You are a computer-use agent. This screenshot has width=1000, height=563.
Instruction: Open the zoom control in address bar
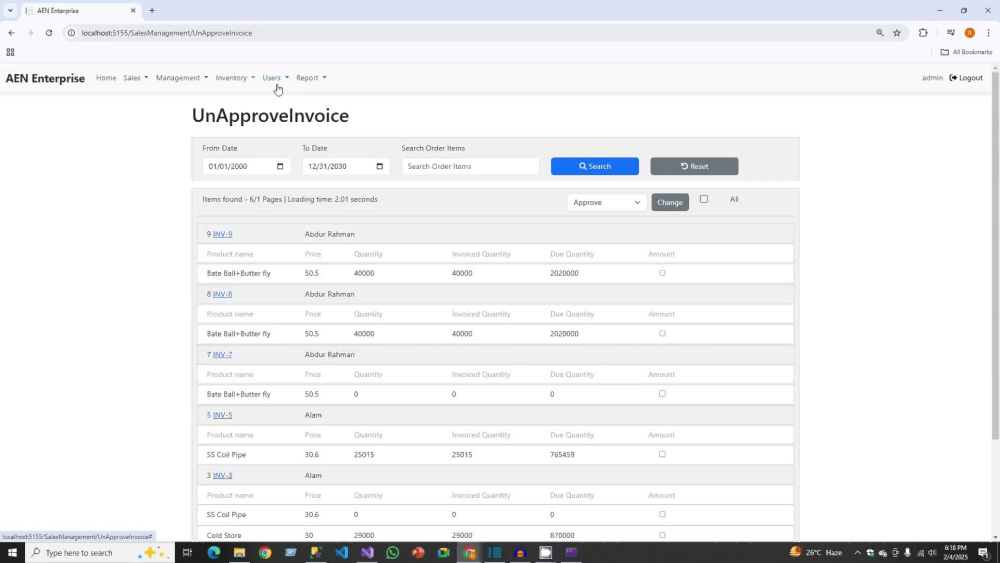(x=880, y=33)
